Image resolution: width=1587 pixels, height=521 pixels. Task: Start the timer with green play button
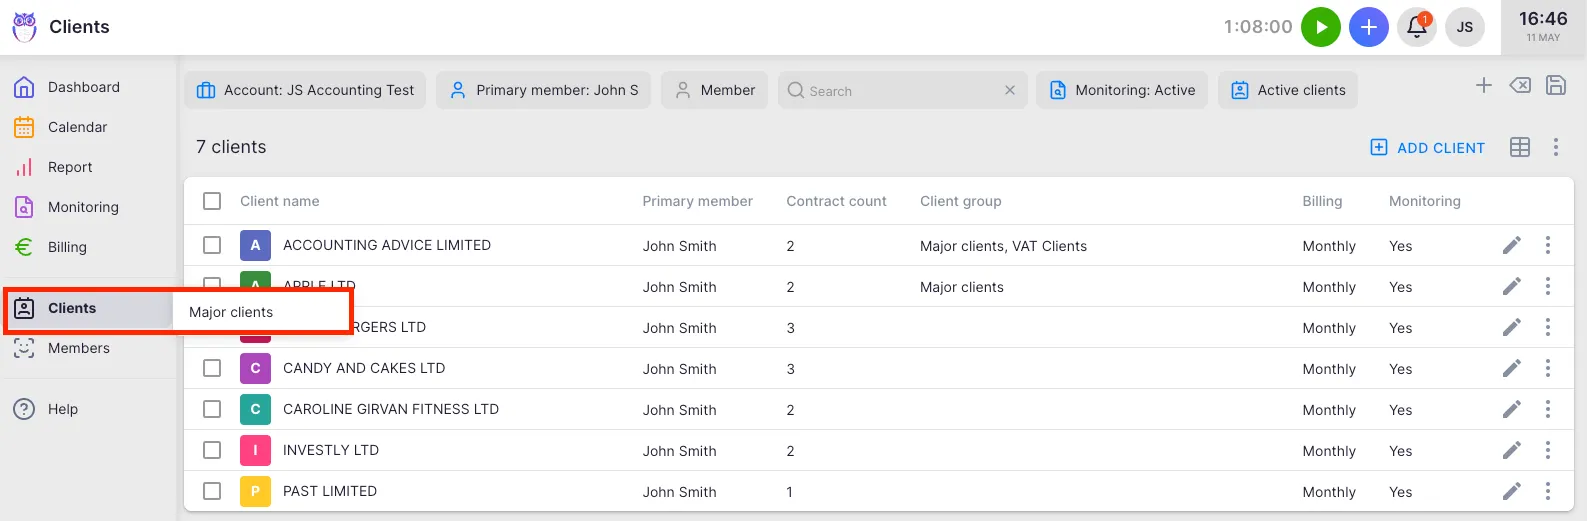[1320, 27]
